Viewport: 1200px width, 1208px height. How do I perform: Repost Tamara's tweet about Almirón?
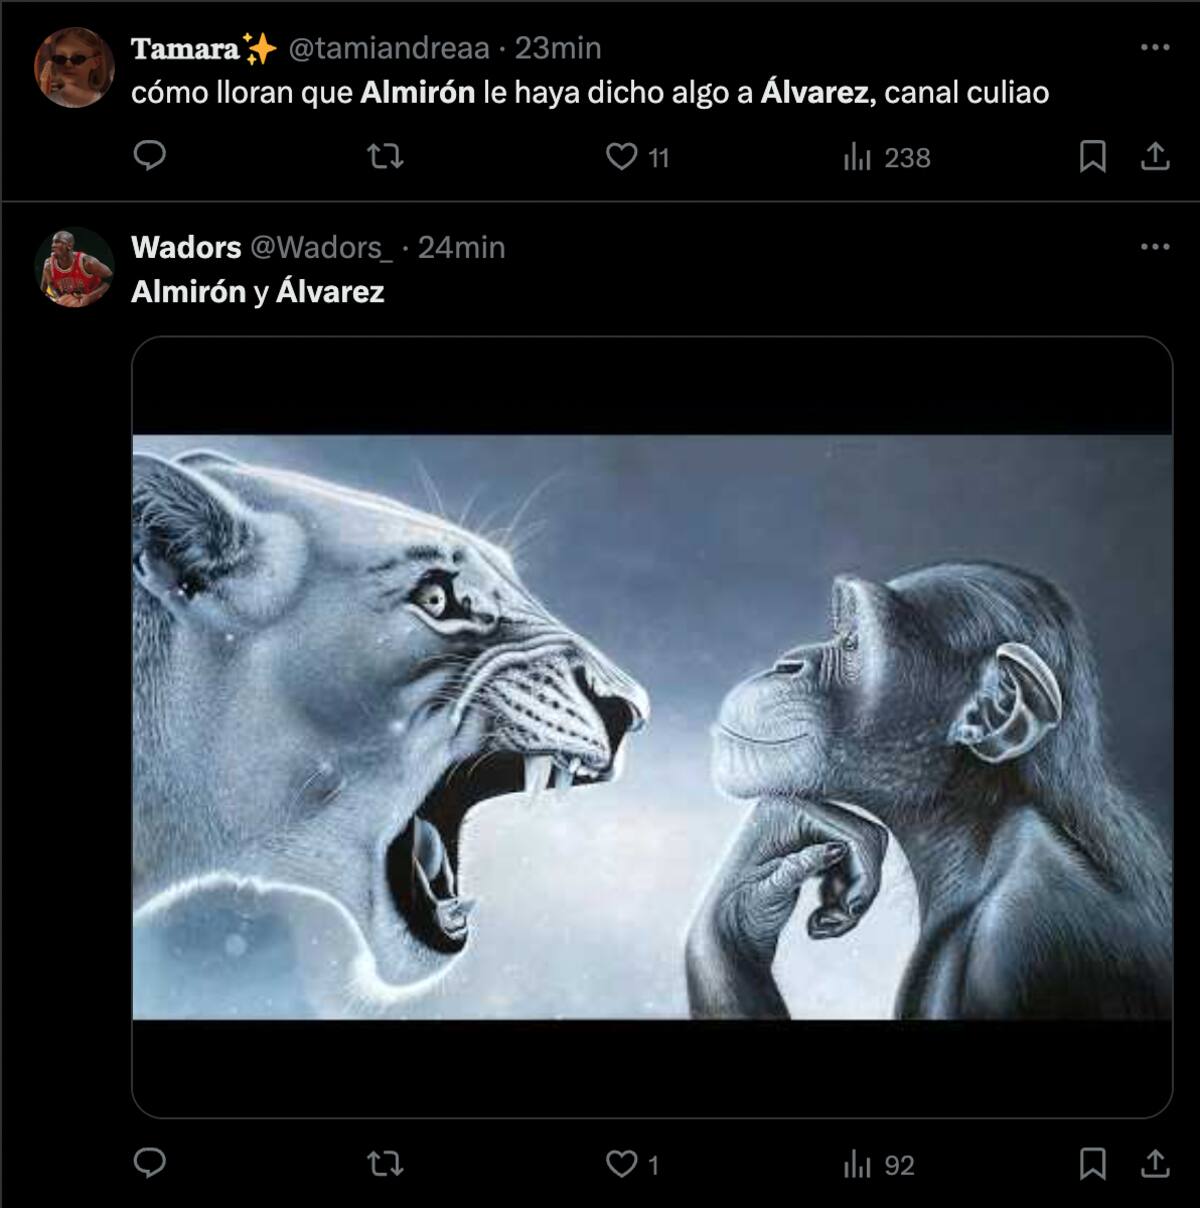click(385, 156)
